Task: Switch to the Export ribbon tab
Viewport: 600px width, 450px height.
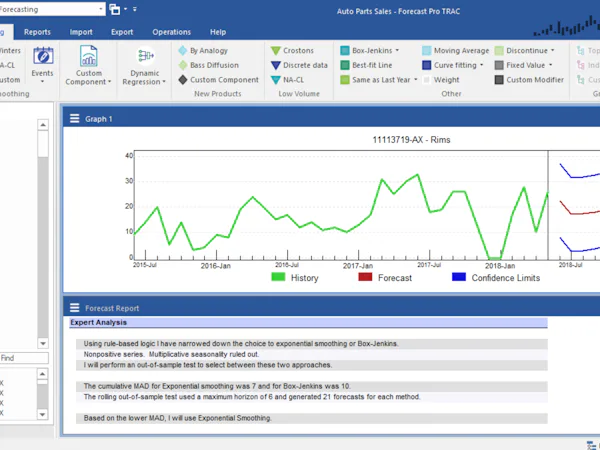Action: pos(122,32)
